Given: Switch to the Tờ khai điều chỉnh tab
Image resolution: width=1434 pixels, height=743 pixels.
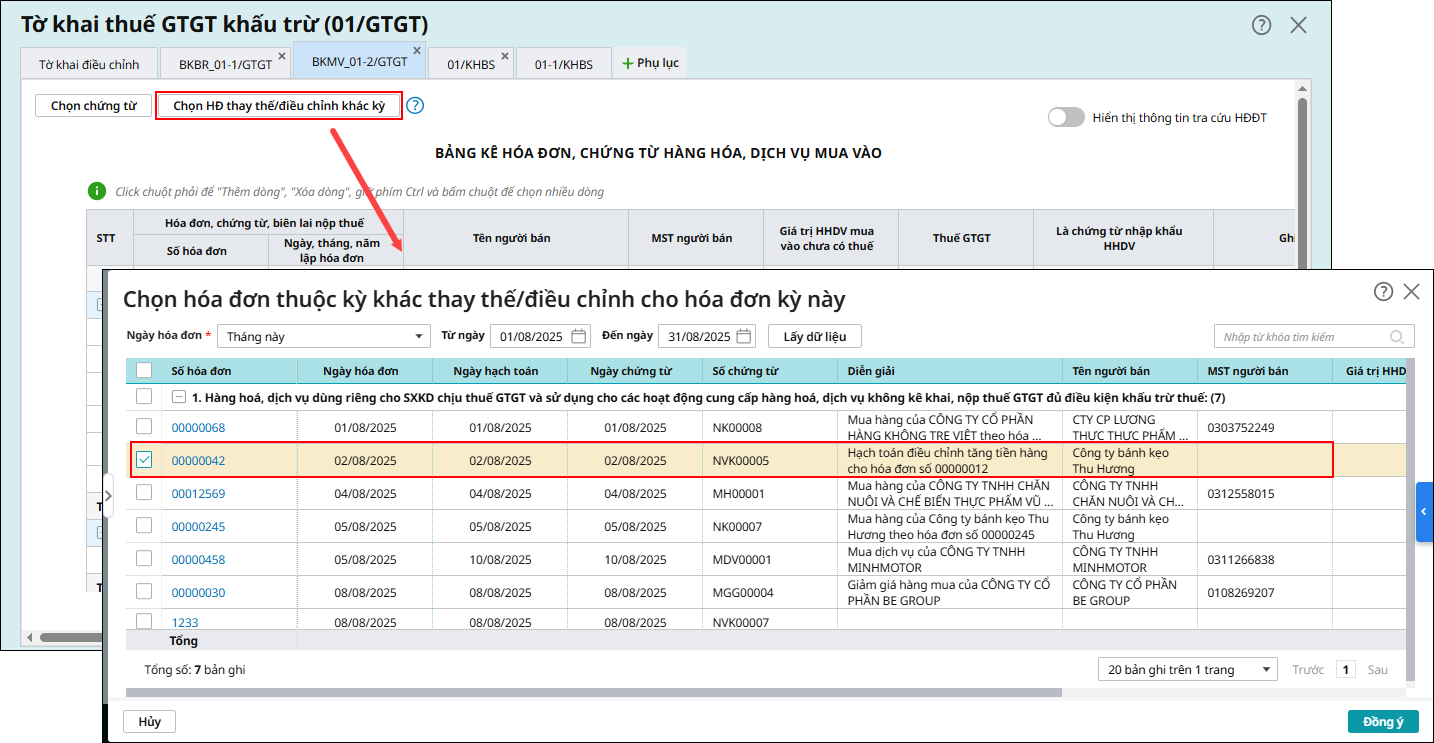Looking at the screenshot, I should (89, 64).
